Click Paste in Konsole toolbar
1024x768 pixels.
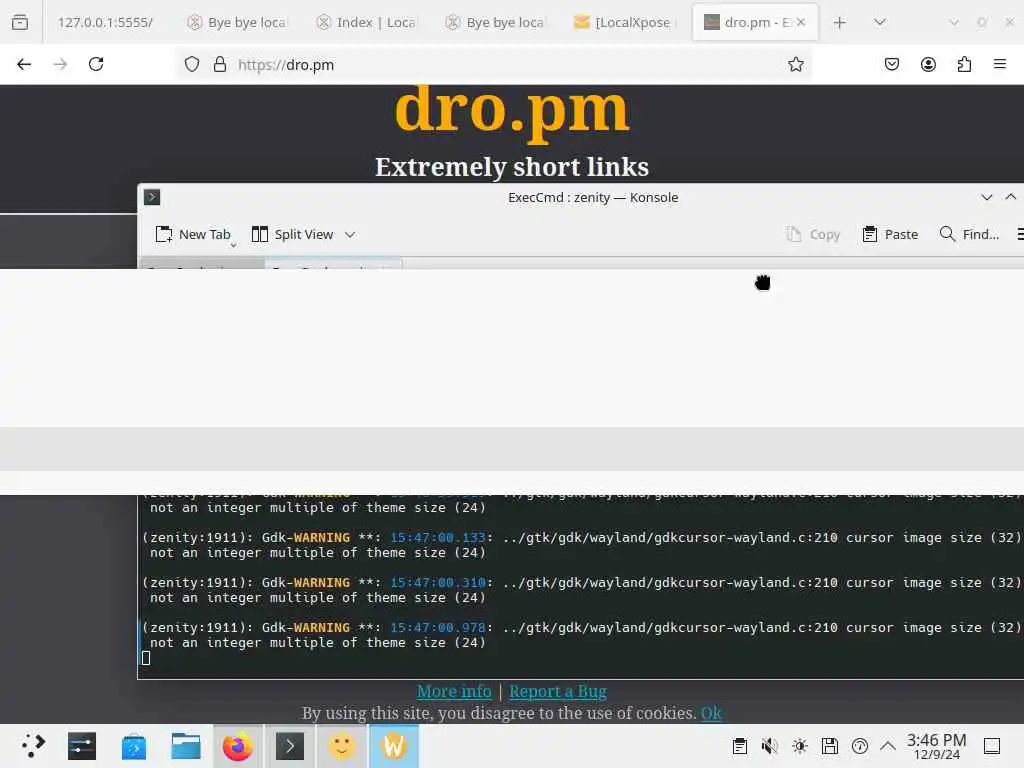[x=890, y=234]
